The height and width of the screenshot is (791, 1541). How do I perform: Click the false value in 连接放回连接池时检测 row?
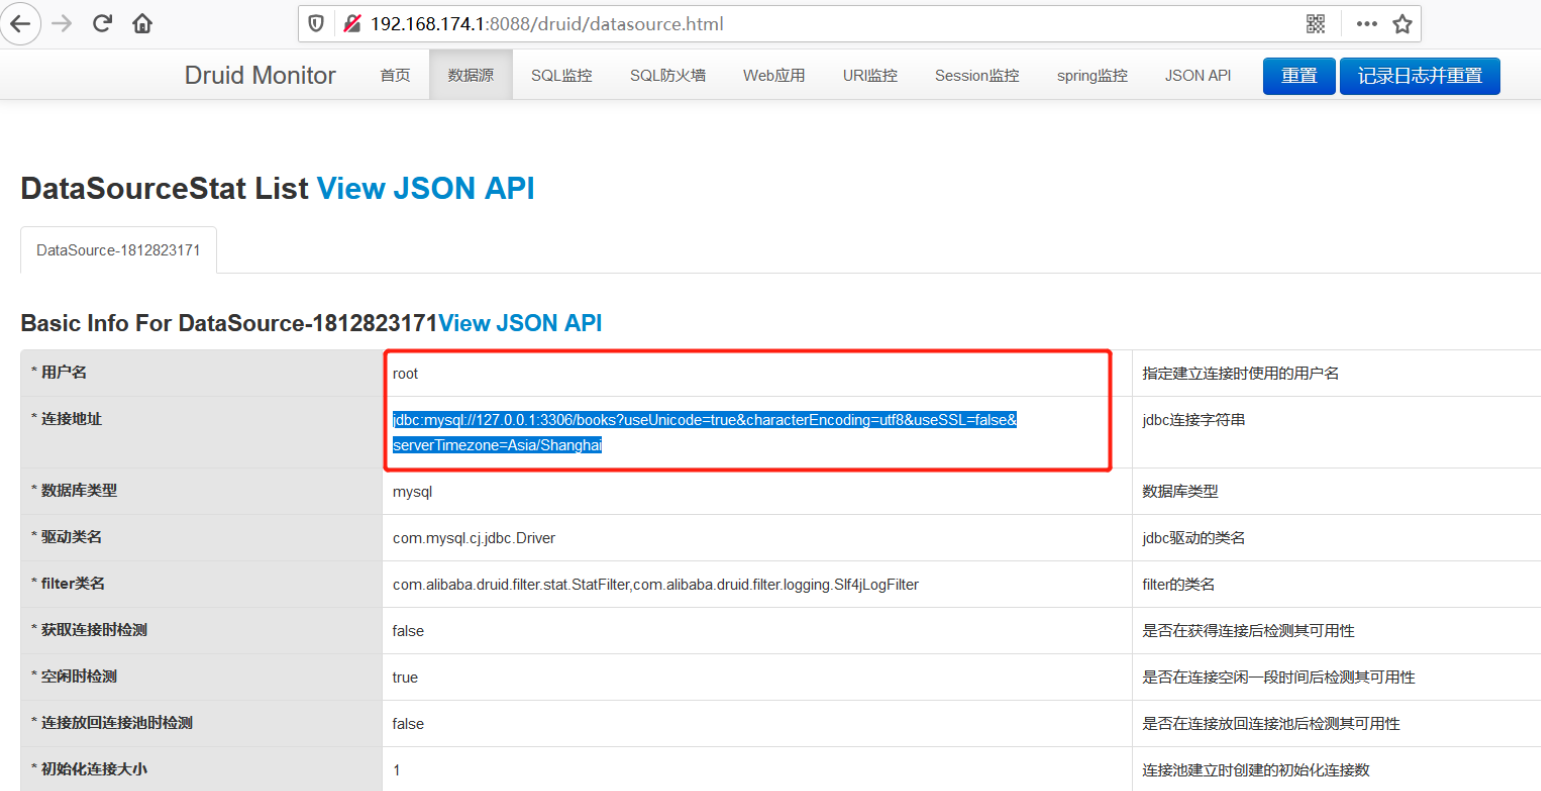pyautogui.click(x=408, y=724)
